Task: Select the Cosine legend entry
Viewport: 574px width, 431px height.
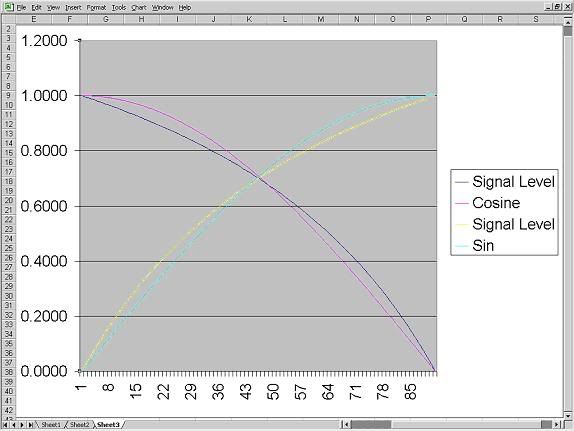Action: (496, 203)
